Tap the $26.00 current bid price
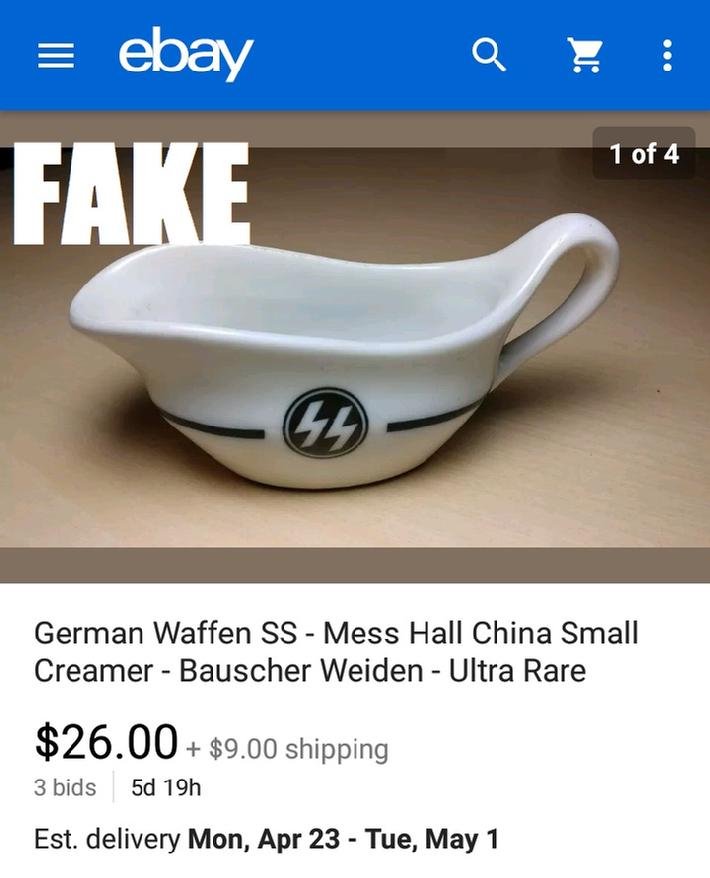 tap(106, 742)
